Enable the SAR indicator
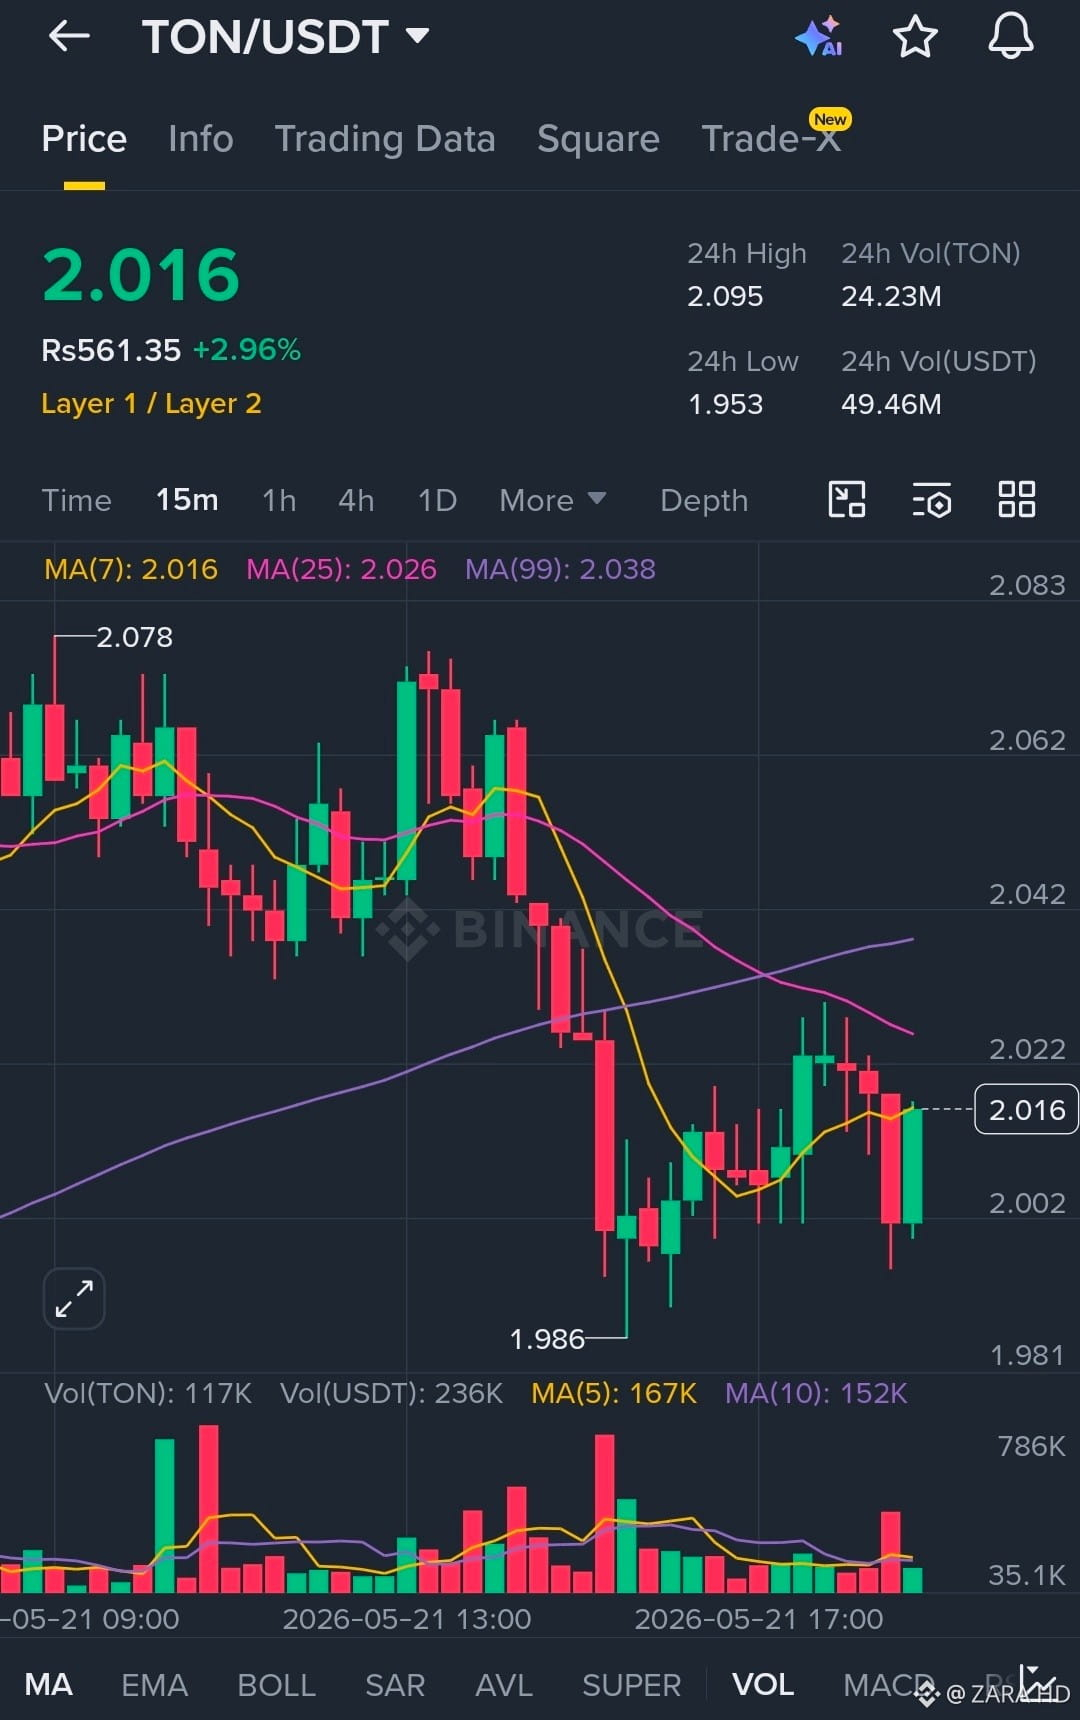This screenshot has height=1720, width=1080. click(395, 1685)
